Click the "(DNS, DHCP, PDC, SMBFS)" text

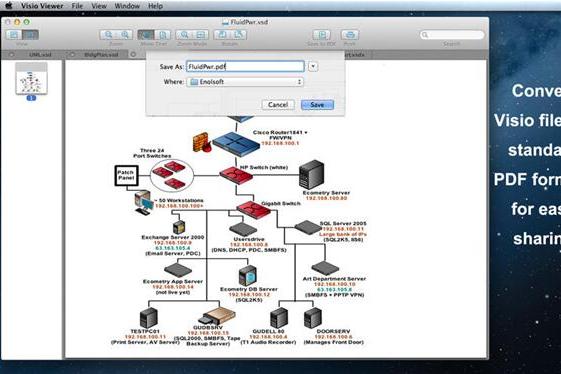[x=249, y=250]
